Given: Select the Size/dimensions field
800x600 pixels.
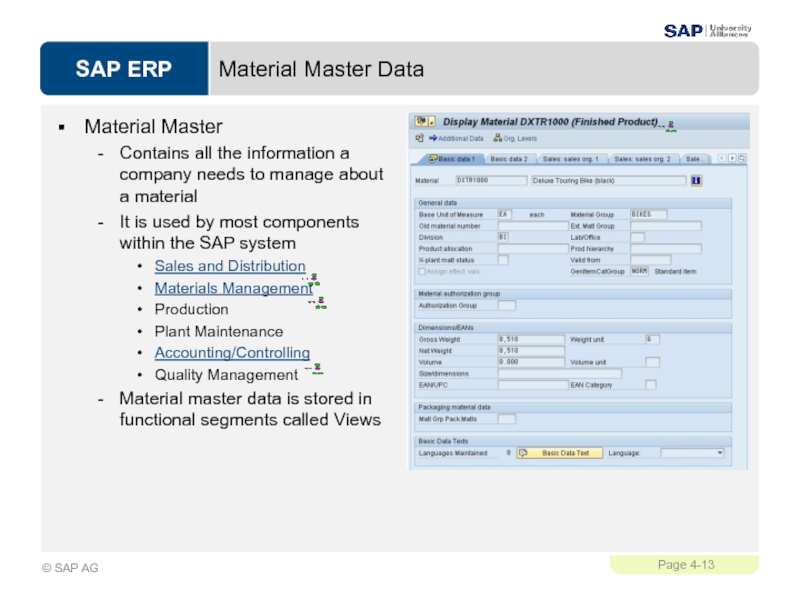Looking at the screenshot, I should click(x=560, y=374).
